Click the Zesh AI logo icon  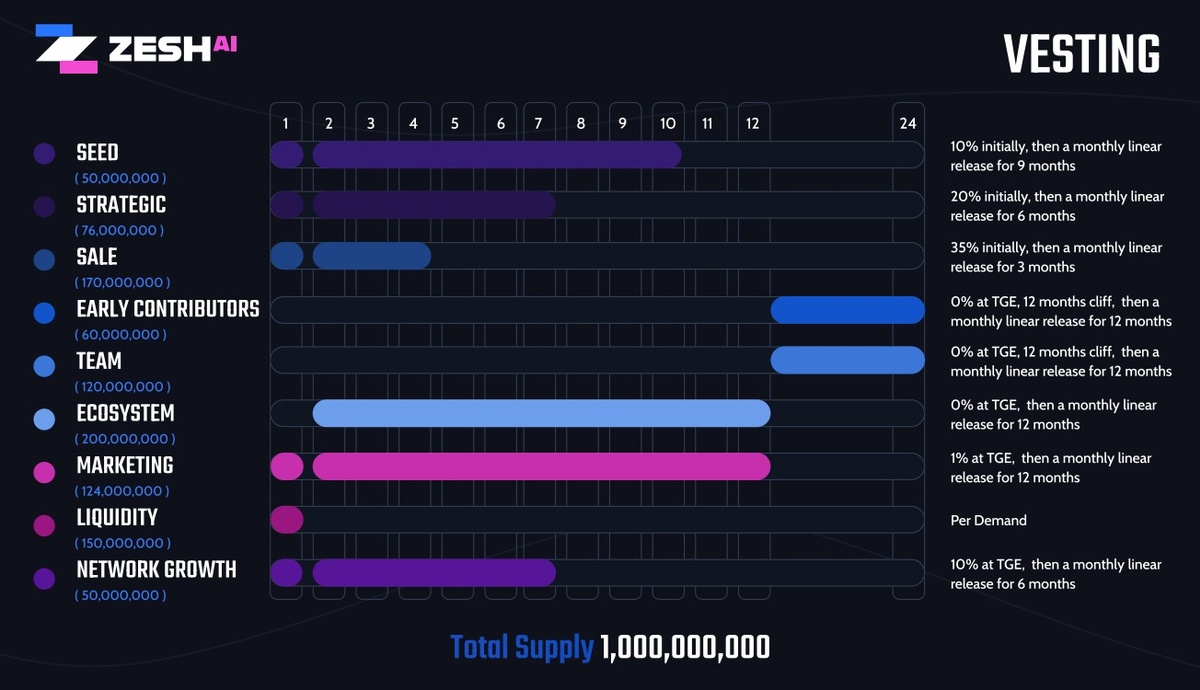66,48
